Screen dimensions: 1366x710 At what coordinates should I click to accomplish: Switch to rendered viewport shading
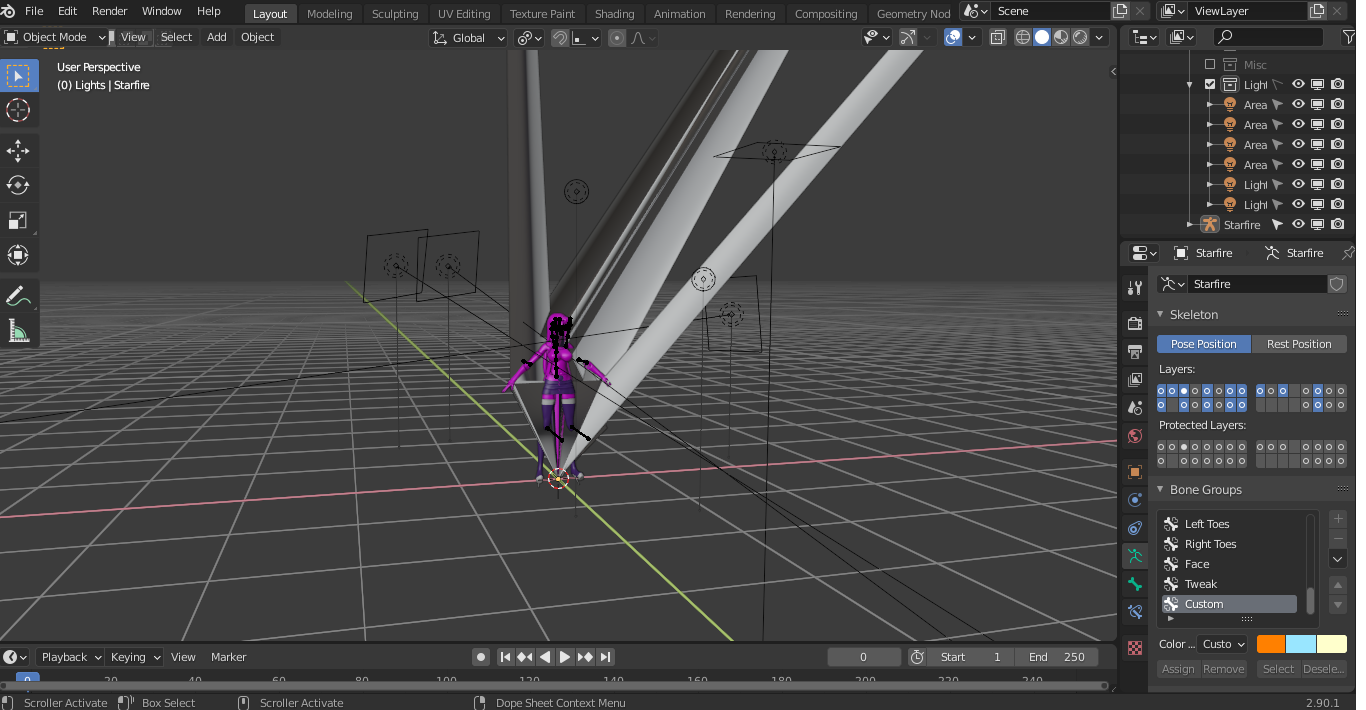pyautogui.click(x=1080, y=37)
